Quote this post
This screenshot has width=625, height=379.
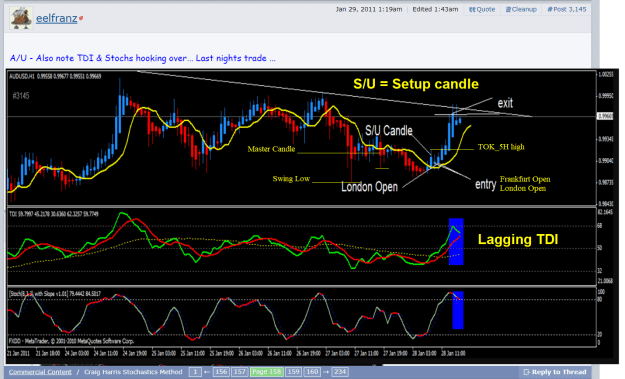(482, 9)
